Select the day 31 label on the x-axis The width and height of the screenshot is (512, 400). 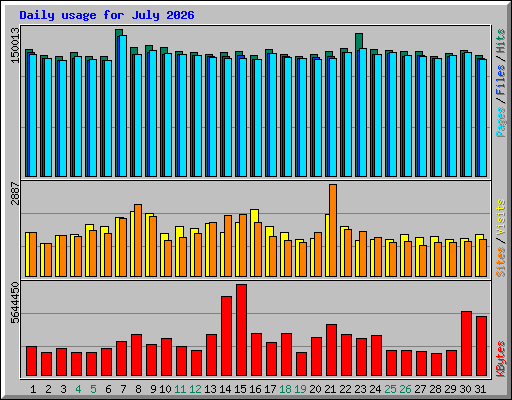[480, 389]
